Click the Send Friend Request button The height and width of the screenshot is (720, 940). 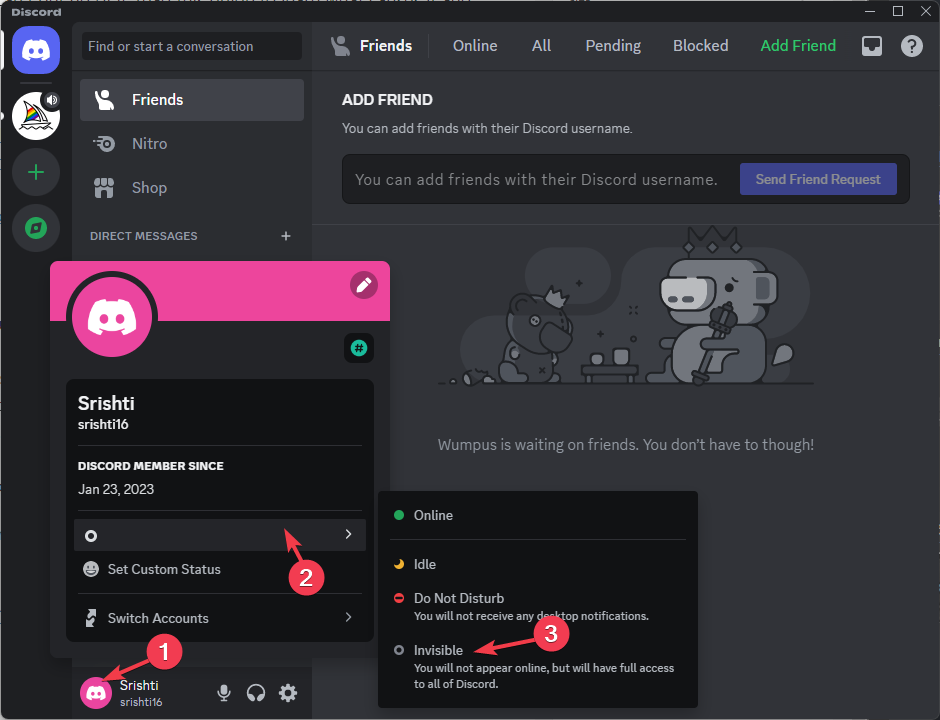coord(818,179)
